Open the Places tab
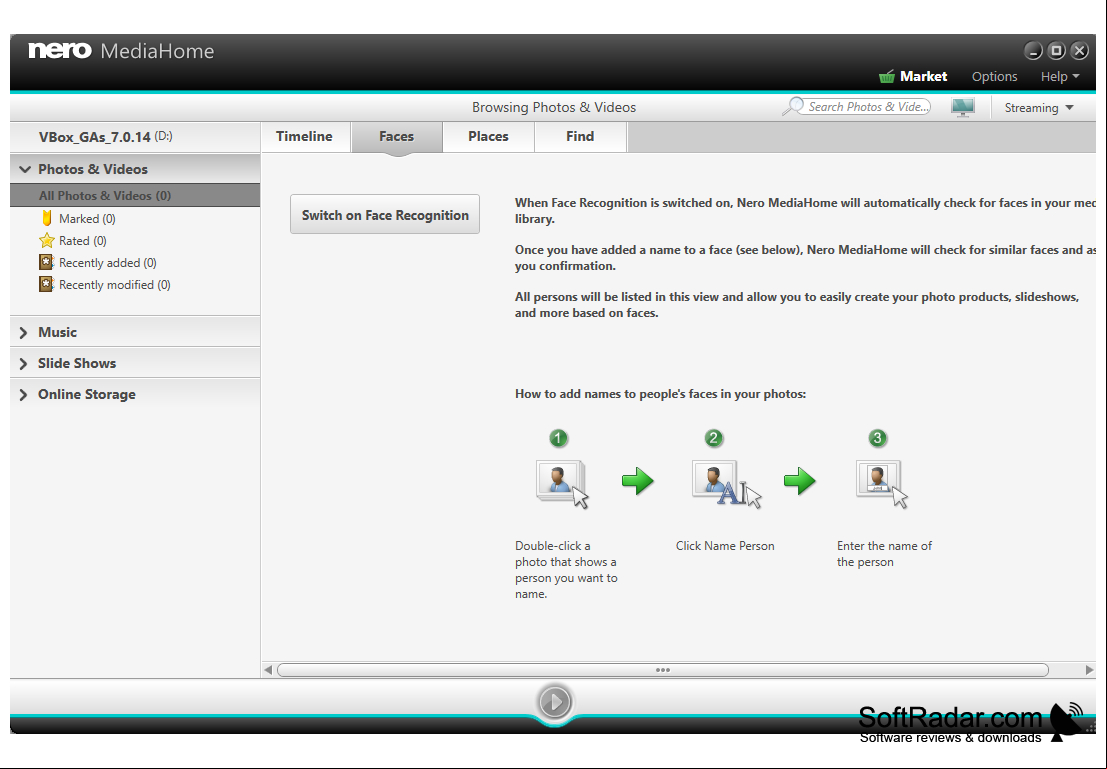Viewport: 1107px width, 769px height. pos(488,136)
